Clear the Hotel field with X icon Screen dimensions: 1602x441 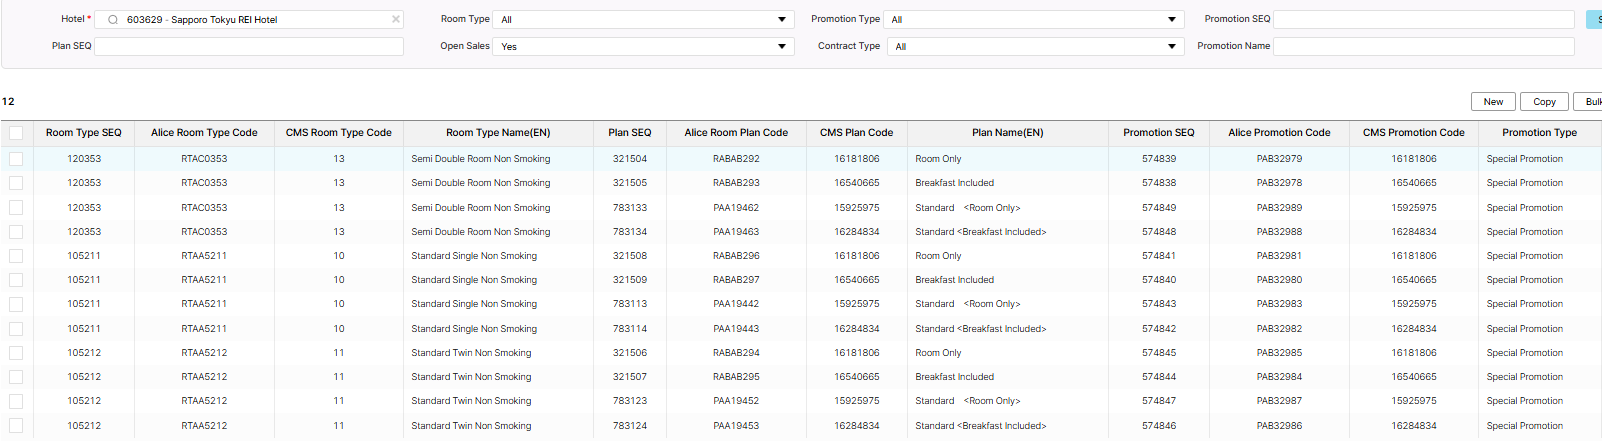click(x=395, y=19)
